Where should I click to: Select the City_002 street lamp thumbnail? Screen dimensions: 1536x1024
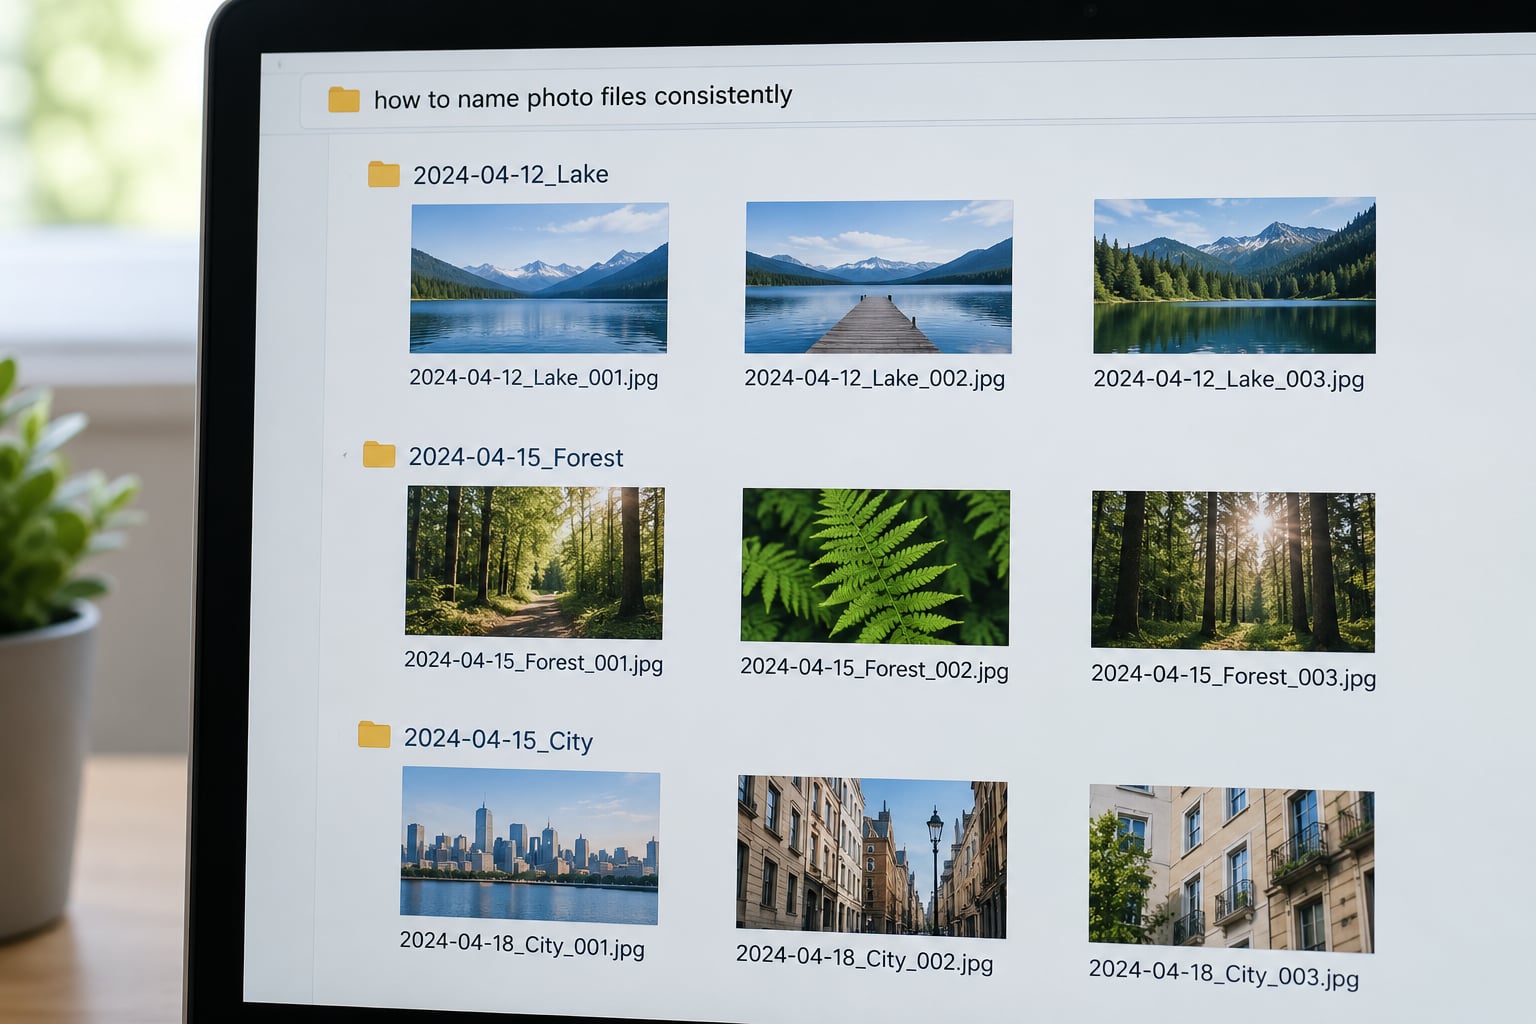coord(872,857)
